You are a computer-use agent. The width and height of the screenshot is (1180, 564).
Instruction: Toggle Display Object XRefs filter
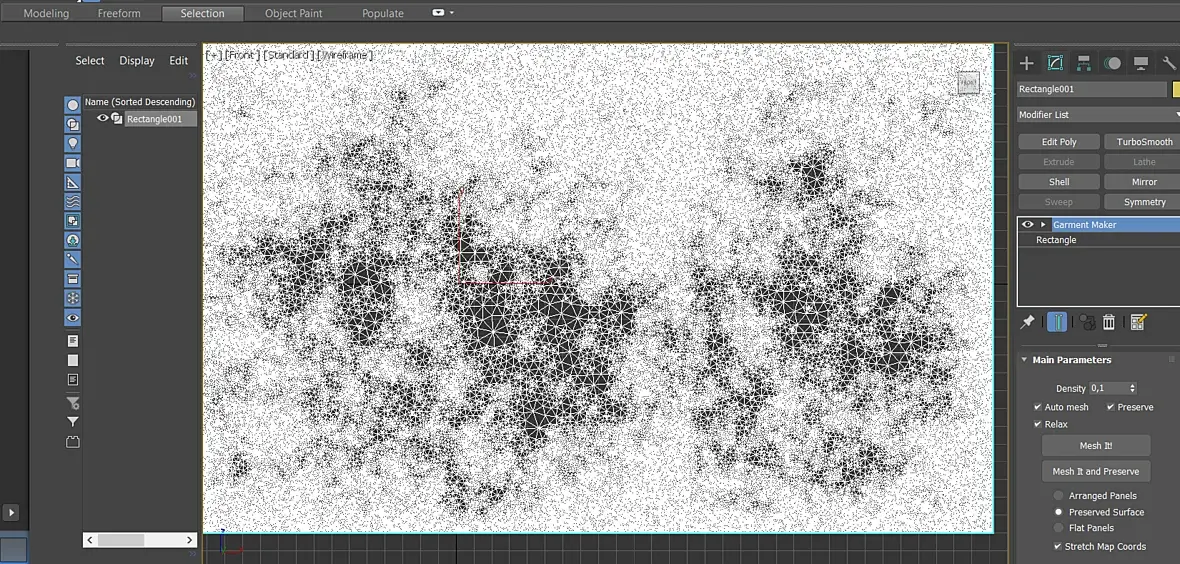(73, 240)
